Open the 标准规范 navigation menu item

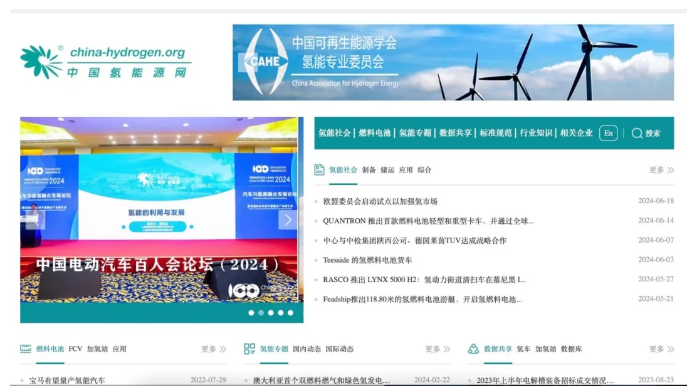[496, 133]
